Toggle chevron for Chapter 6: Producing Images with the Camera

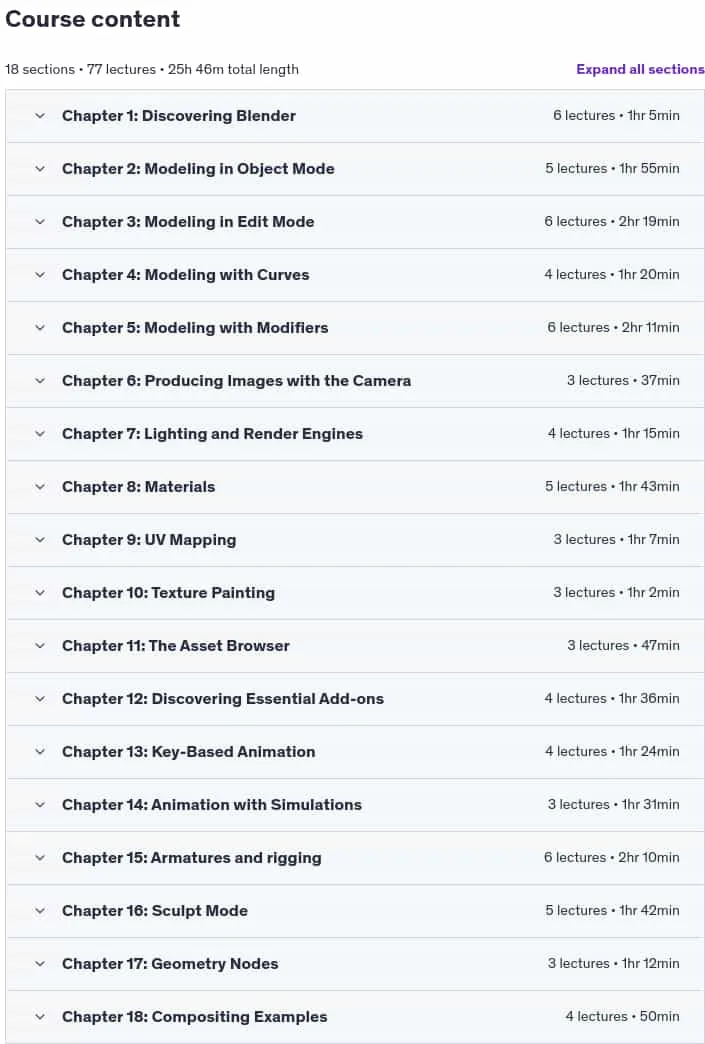pyautogui.click(x=40, y=381)
